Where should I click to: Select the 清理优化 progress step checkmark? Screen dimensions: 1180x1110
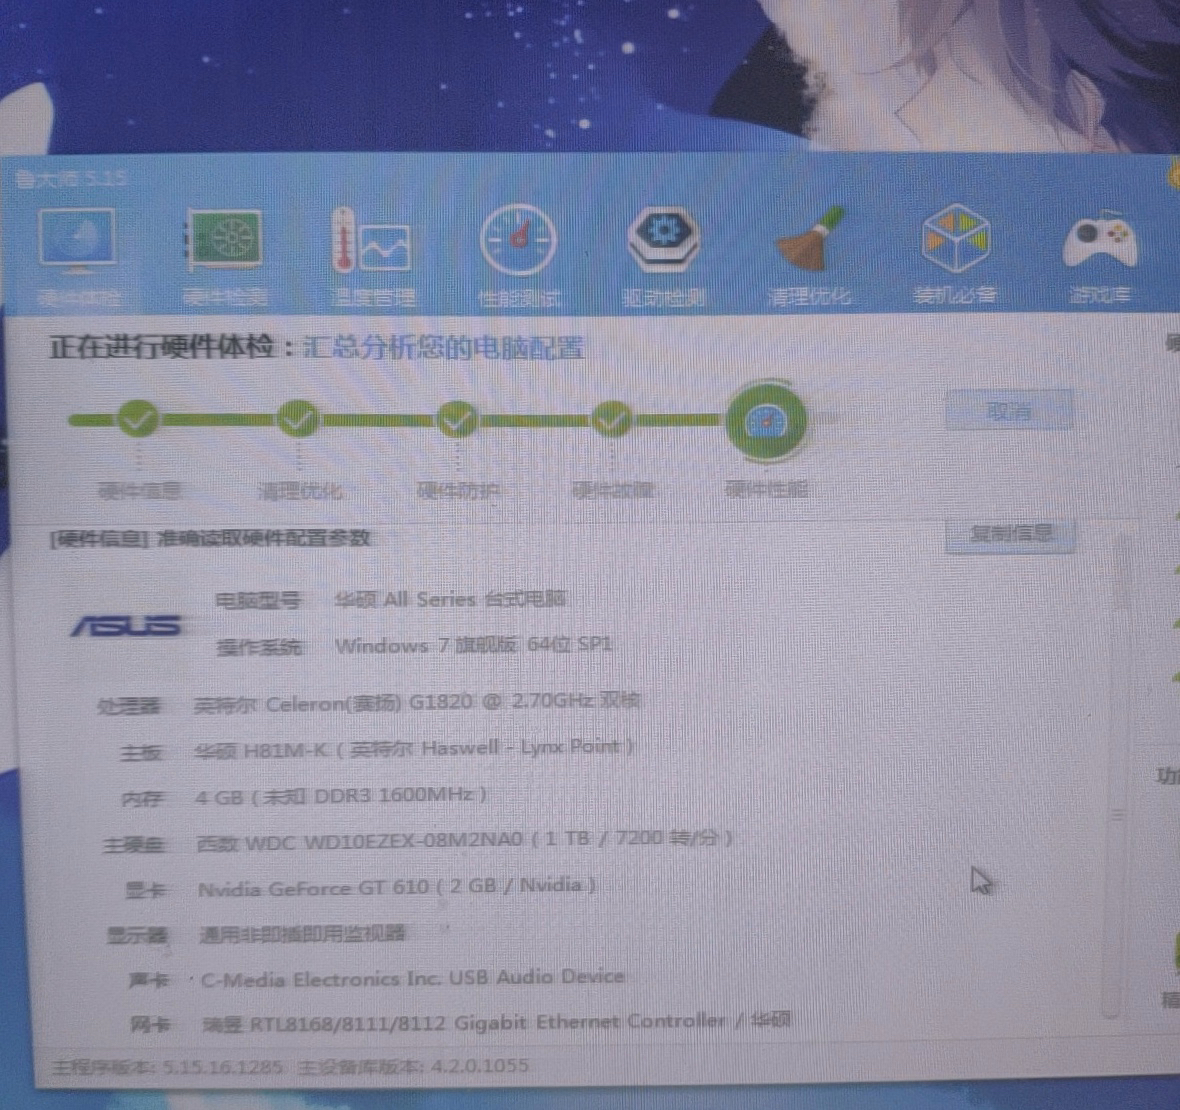coord(298,419)
